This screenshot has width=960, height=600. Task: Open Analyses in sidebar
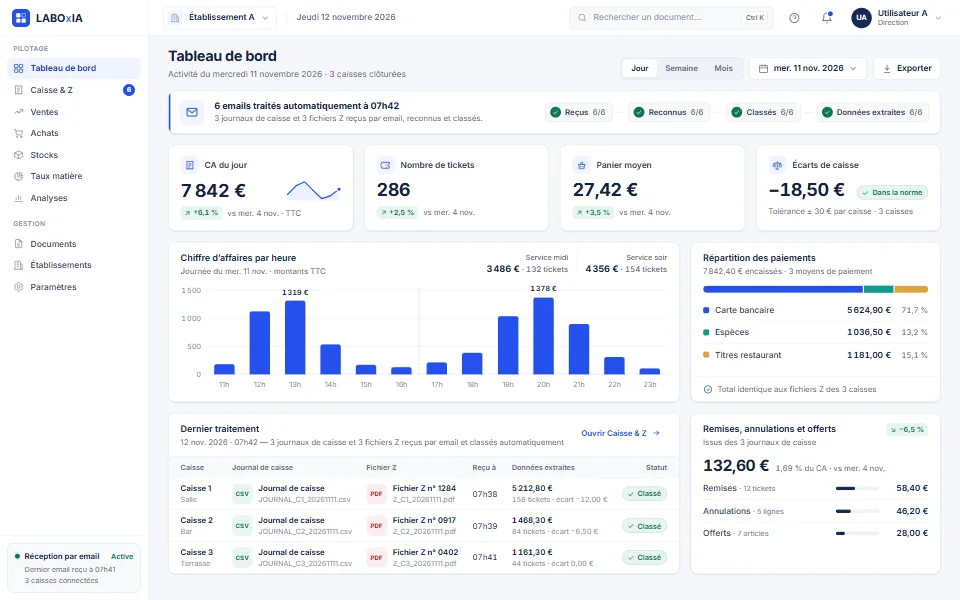74,198
